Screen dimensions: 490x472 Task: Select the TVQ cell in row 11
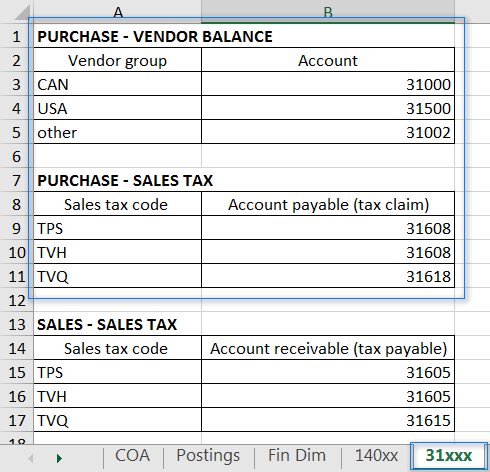click(x=118, y=276)
